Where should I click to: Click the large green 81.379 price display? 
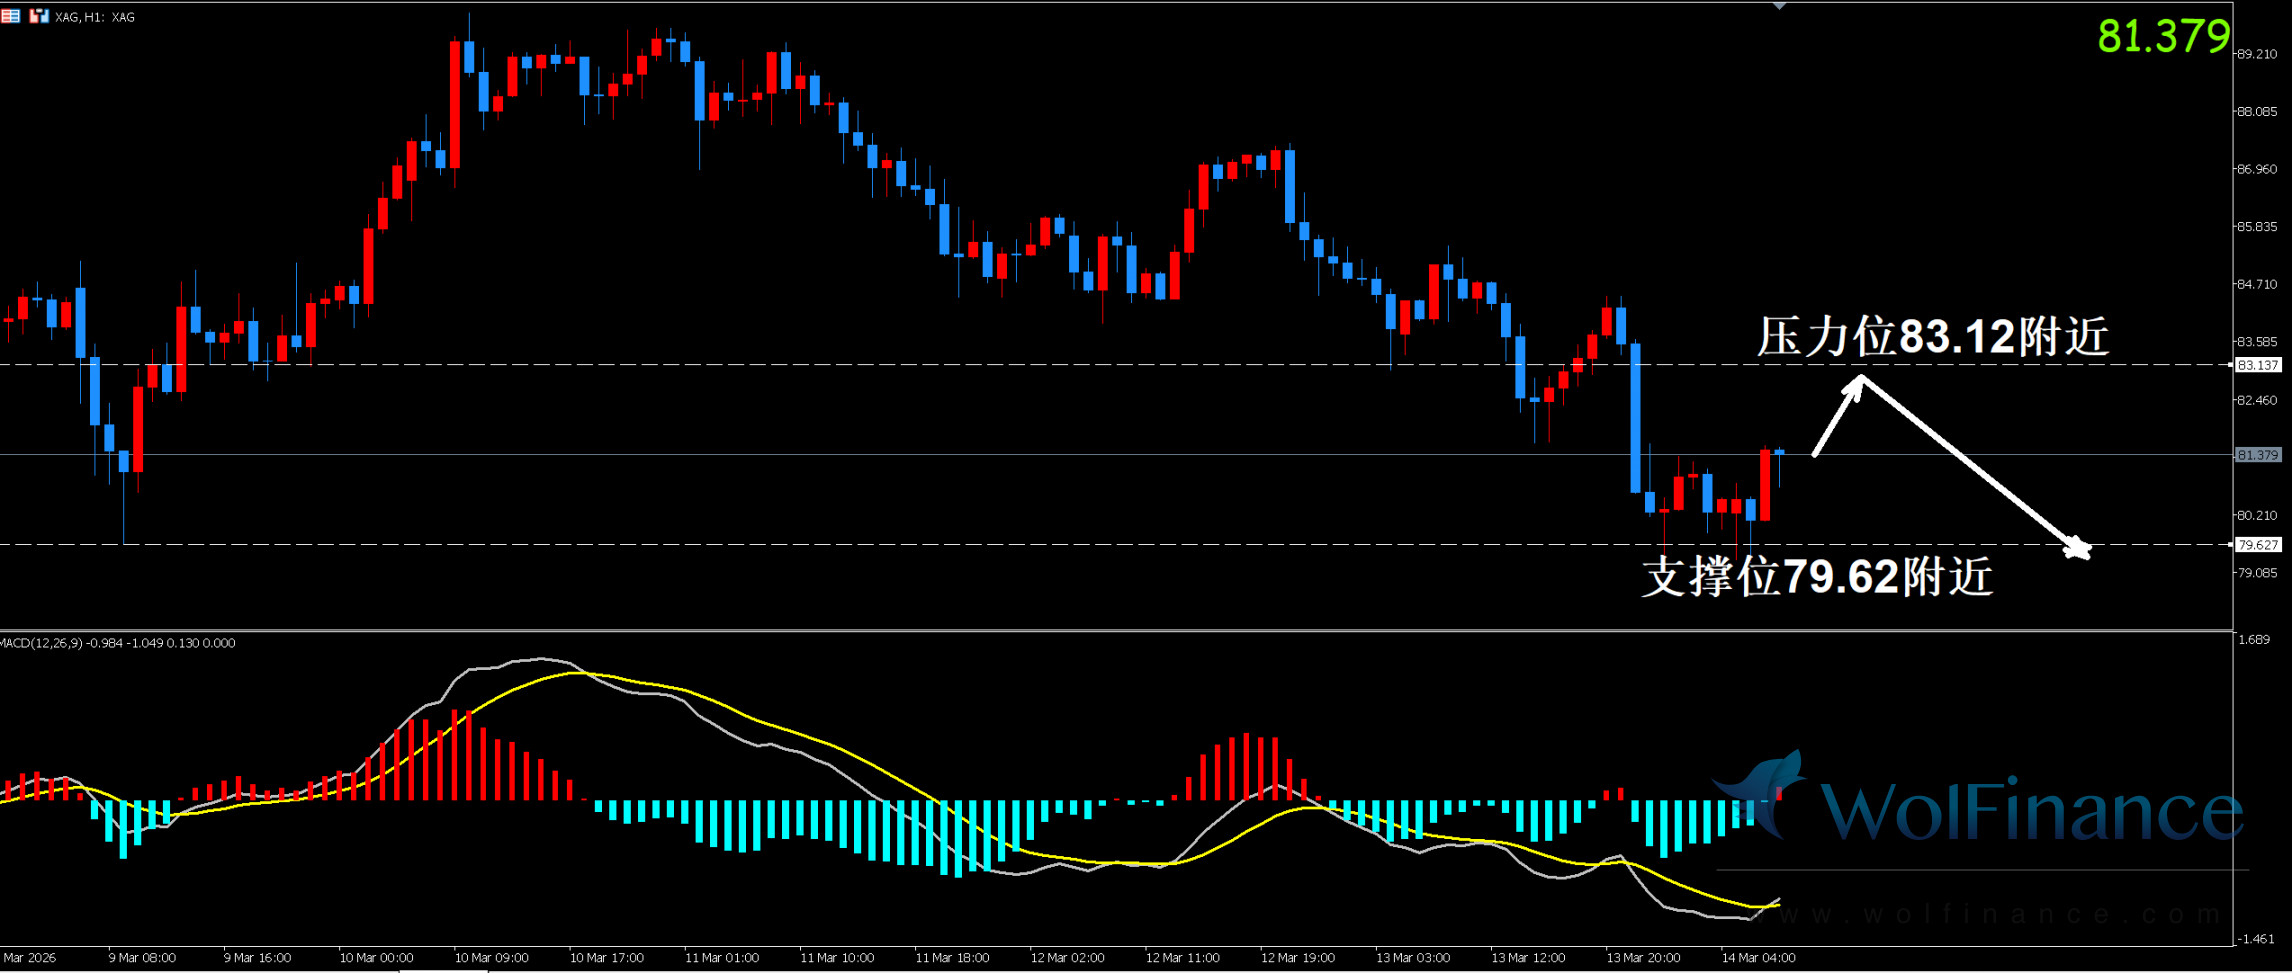coord(2162,37)
